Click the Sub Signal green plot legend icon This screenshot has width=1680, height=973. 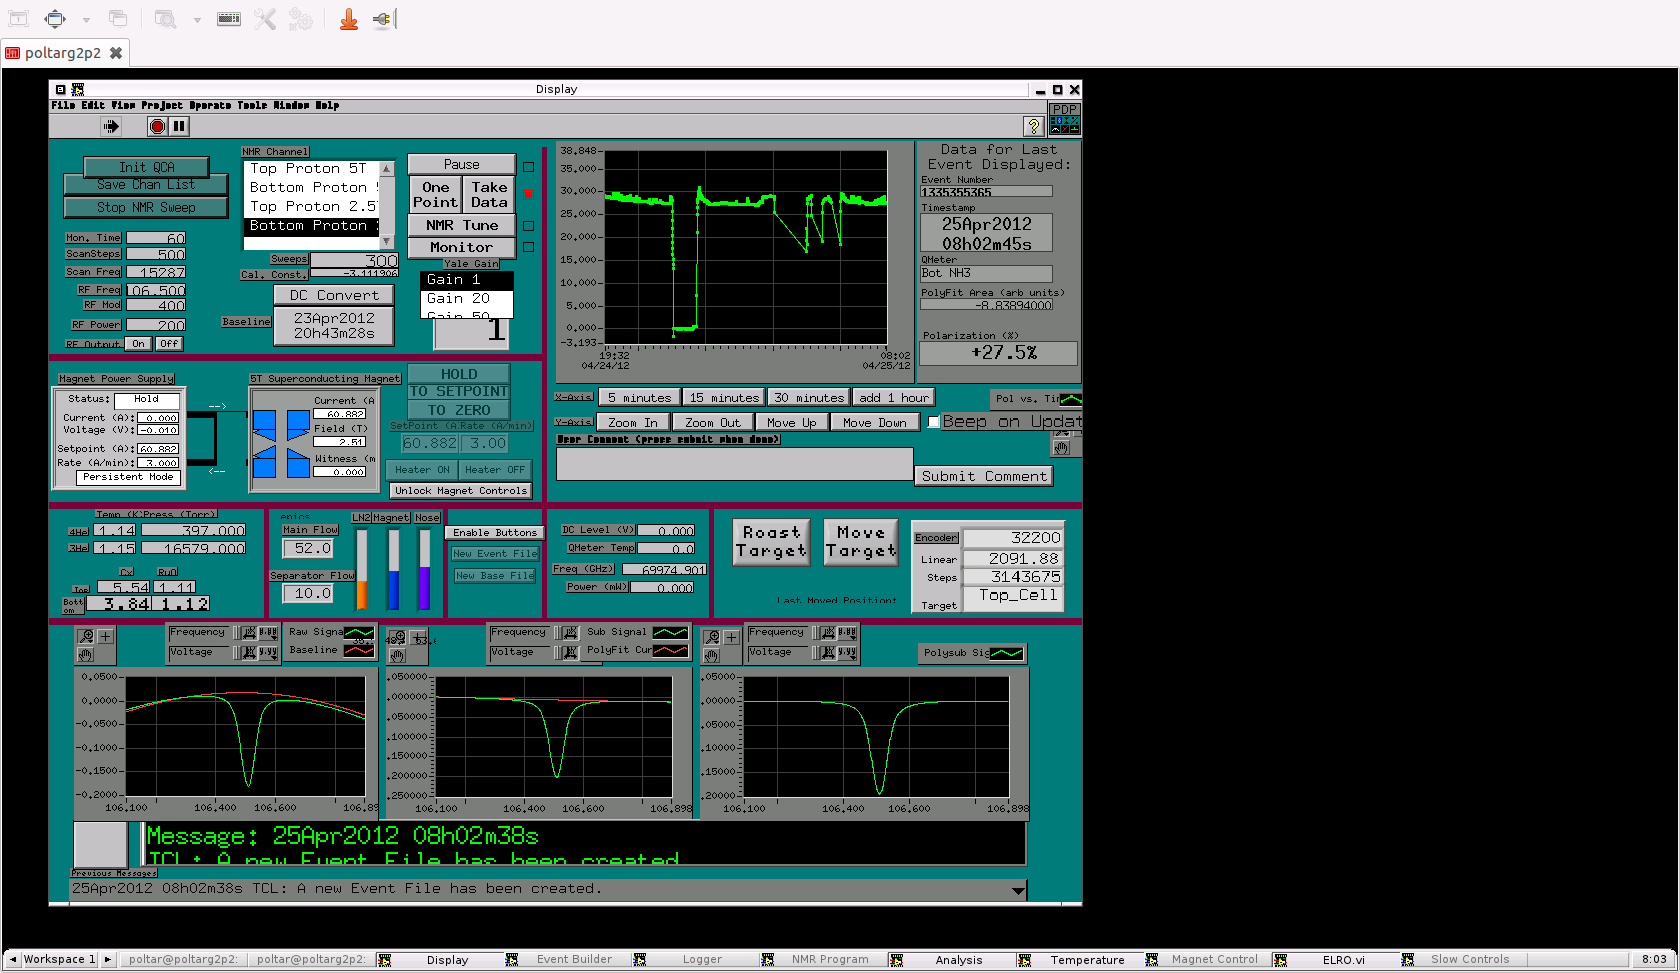(x=670, y=632)
